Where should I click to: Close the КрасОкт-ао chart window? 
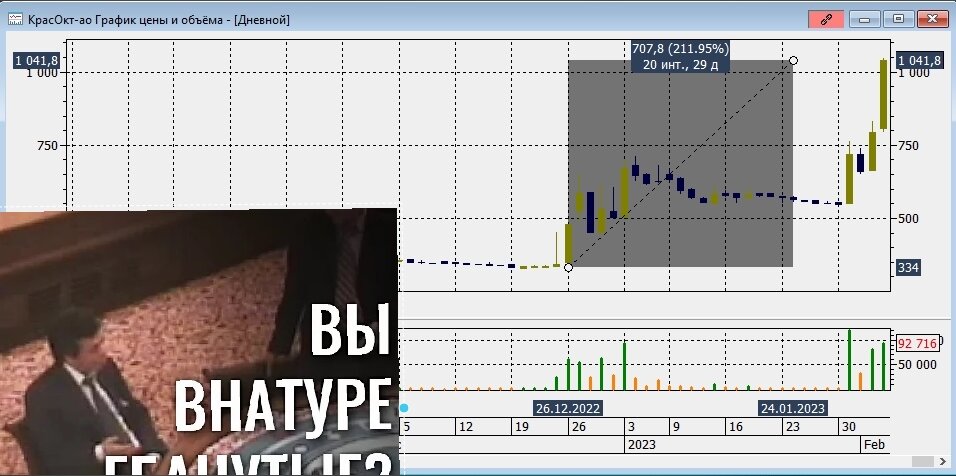932,19
